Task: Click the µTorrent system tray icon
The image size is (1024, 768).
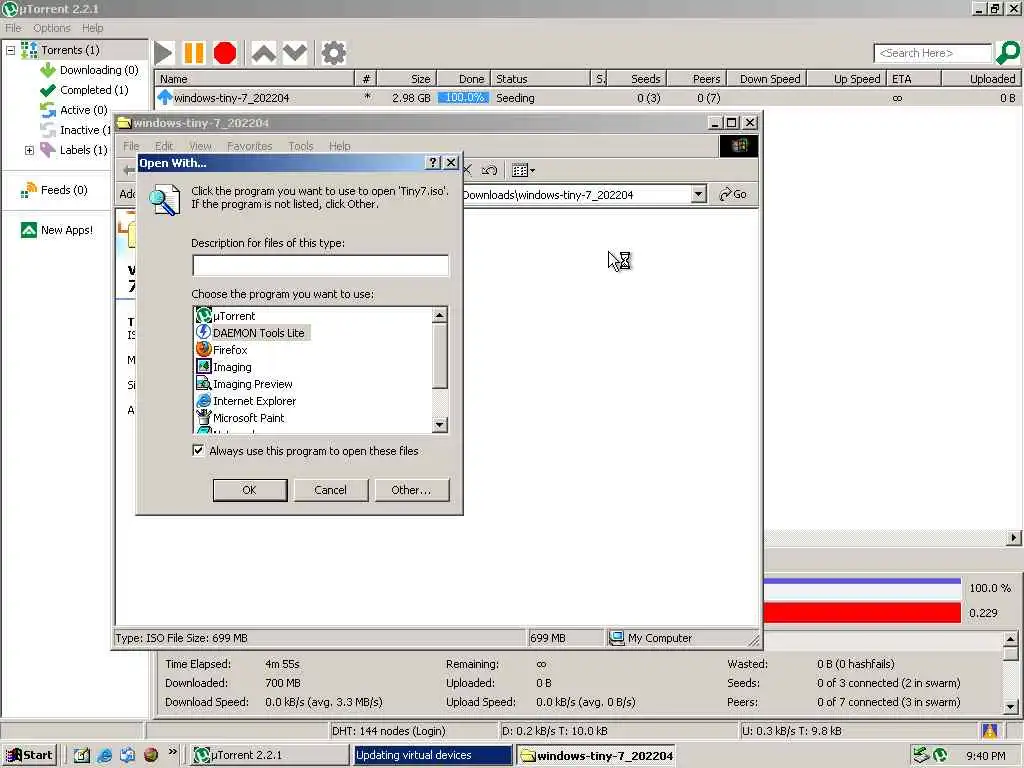Action: pos(940,755)
